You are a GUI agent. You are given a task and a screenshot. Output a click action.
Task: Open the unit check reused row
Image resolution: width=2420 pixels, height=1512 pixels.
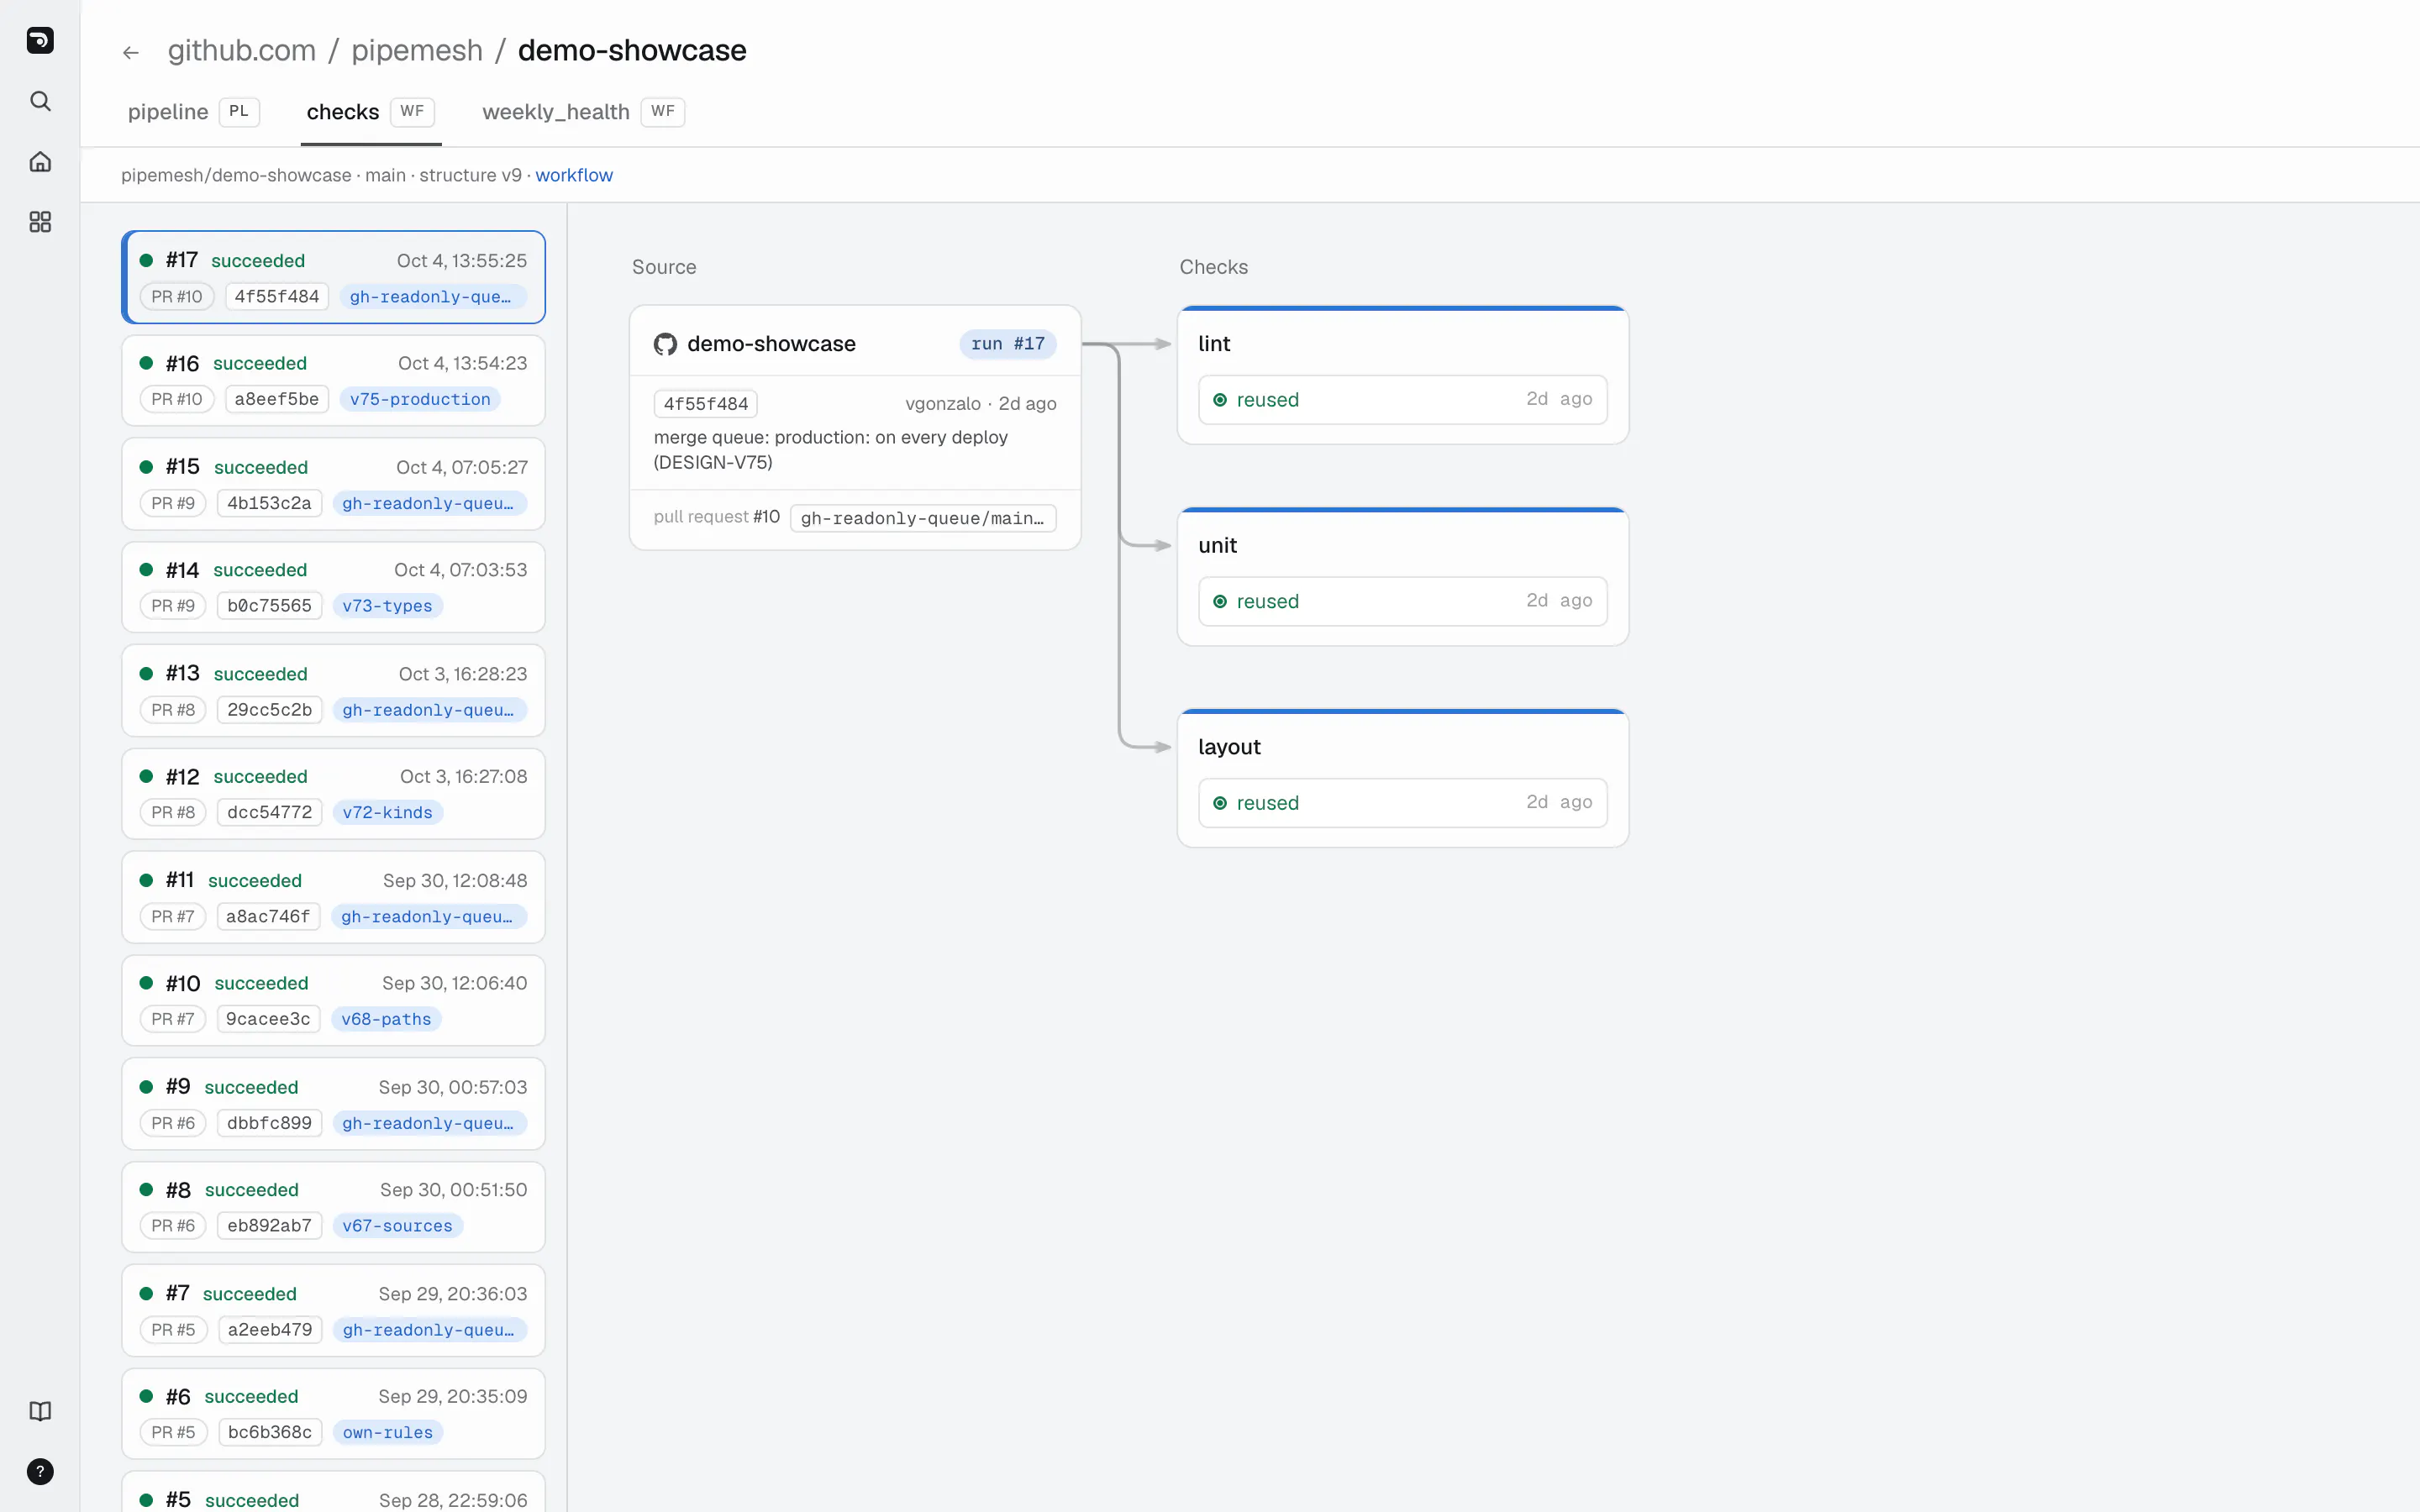[x=1403, y=601]
